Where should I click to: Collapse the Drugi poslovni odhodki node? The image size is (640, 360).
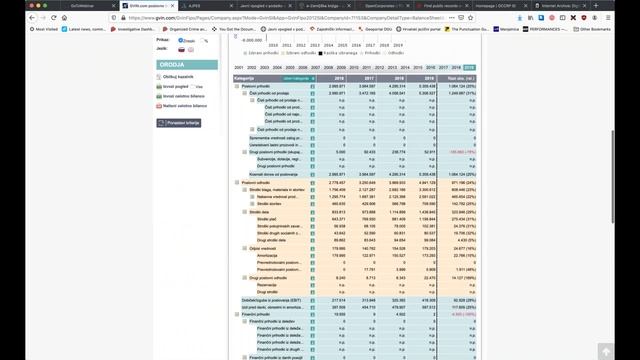244,278
